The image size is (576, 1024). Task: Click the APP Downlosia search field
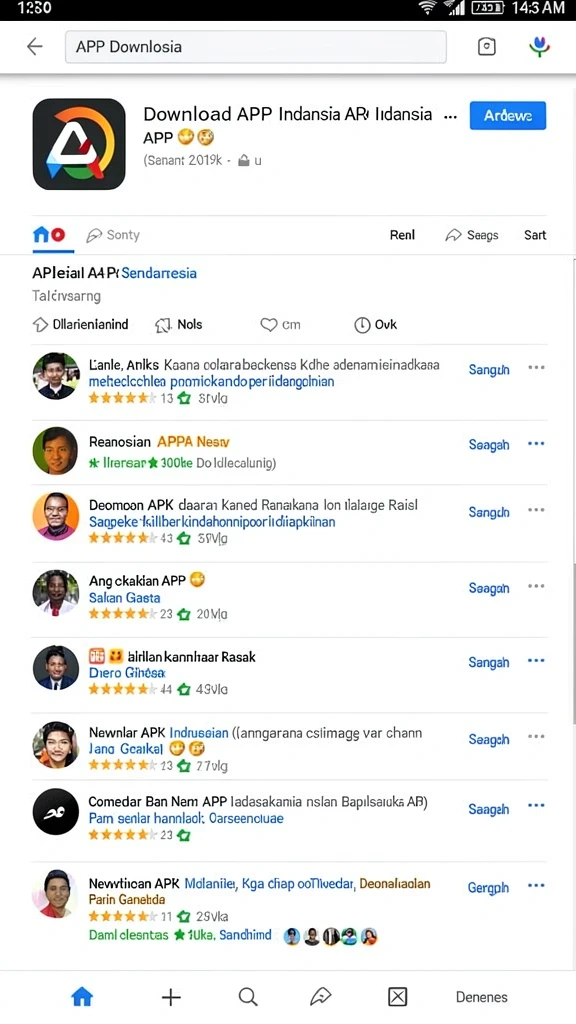pos(255,46)
